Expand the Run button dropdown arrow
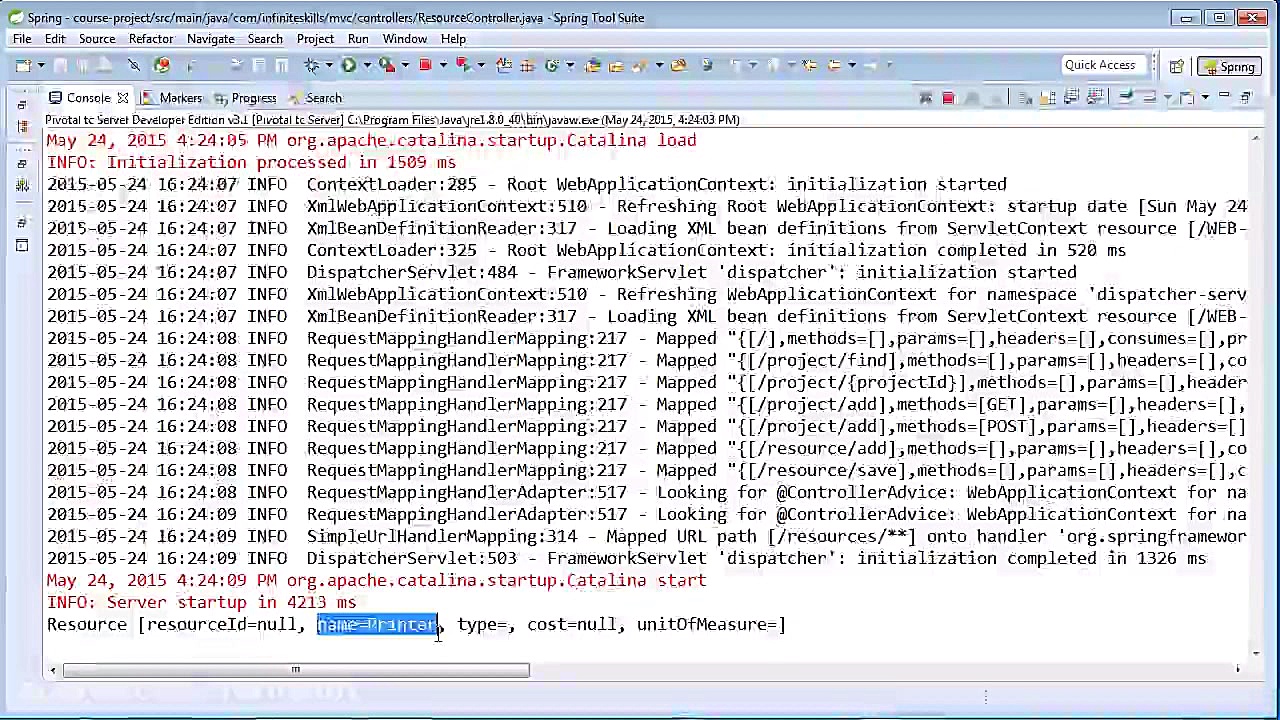Viewport: 1280px width, 720px height. tap(366, 66)
